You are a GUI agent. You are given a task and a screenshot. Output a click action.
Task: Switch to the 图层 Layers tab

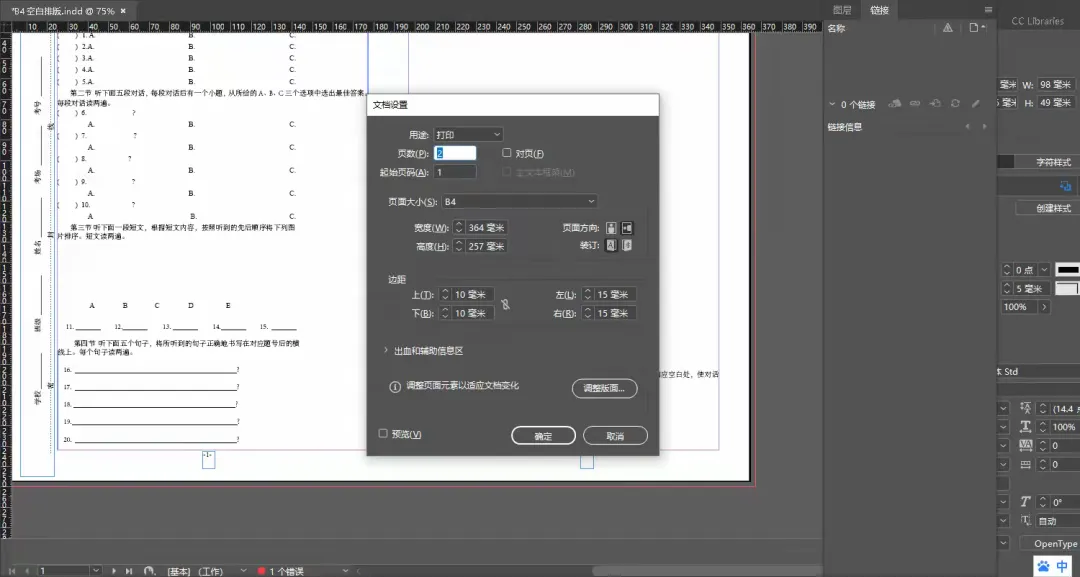[842, 10]
